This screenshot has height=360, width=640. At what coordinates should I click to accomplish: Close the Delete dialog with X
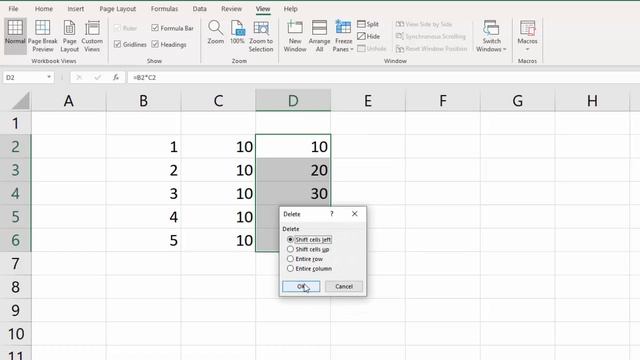coord(355,213)
